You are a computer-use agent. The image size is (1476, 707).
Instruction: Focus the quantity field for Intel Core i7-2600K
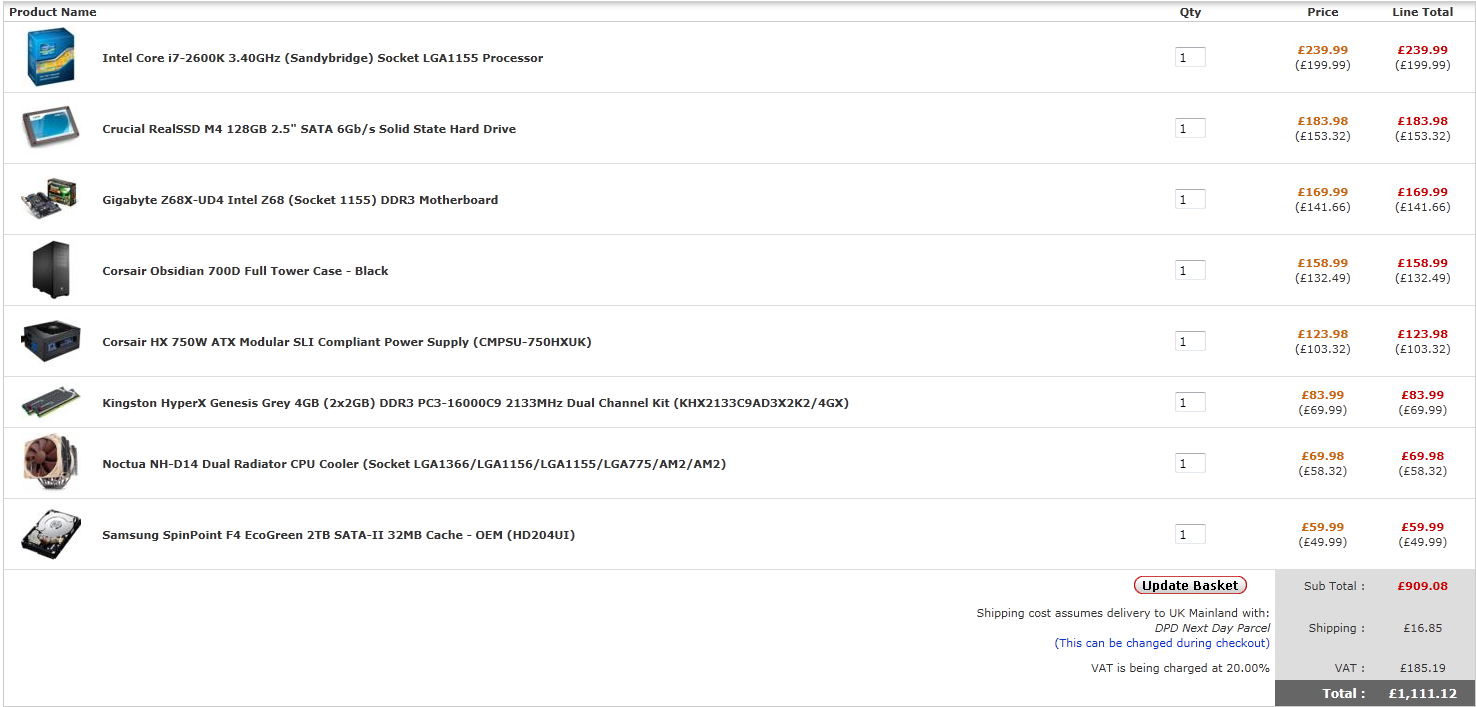[x=1189, y=58]
